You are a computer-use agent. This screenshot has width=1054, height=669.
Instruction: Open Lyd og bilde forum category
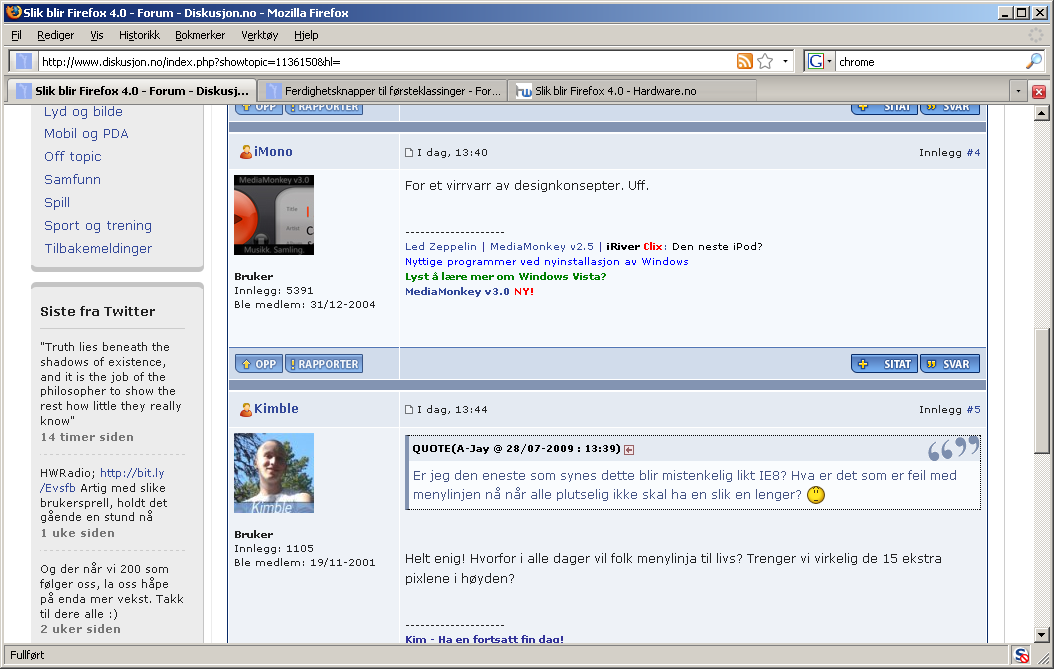(x=83, y=112)
